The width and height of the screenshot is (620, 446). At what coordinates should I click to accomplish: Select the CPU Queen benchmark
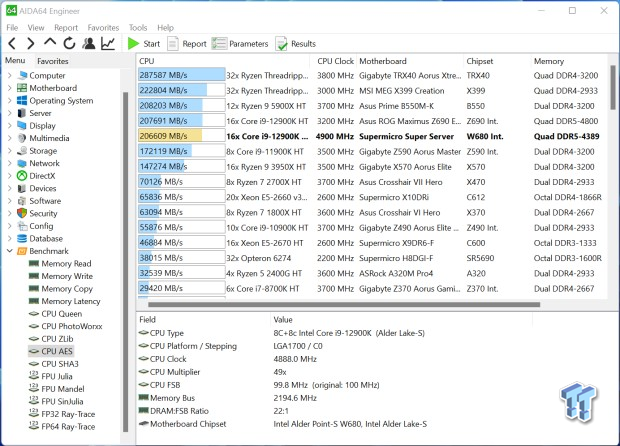(x=60, y=314)
